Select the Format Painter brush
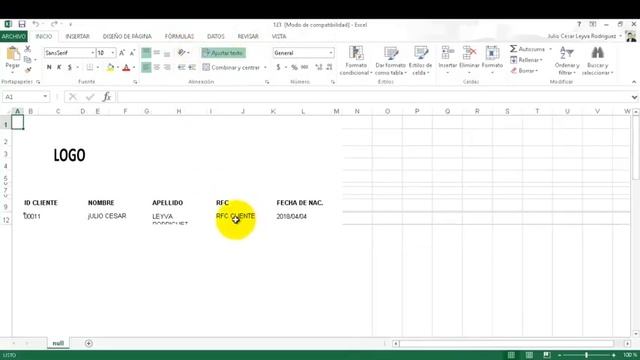 (28, 70)
